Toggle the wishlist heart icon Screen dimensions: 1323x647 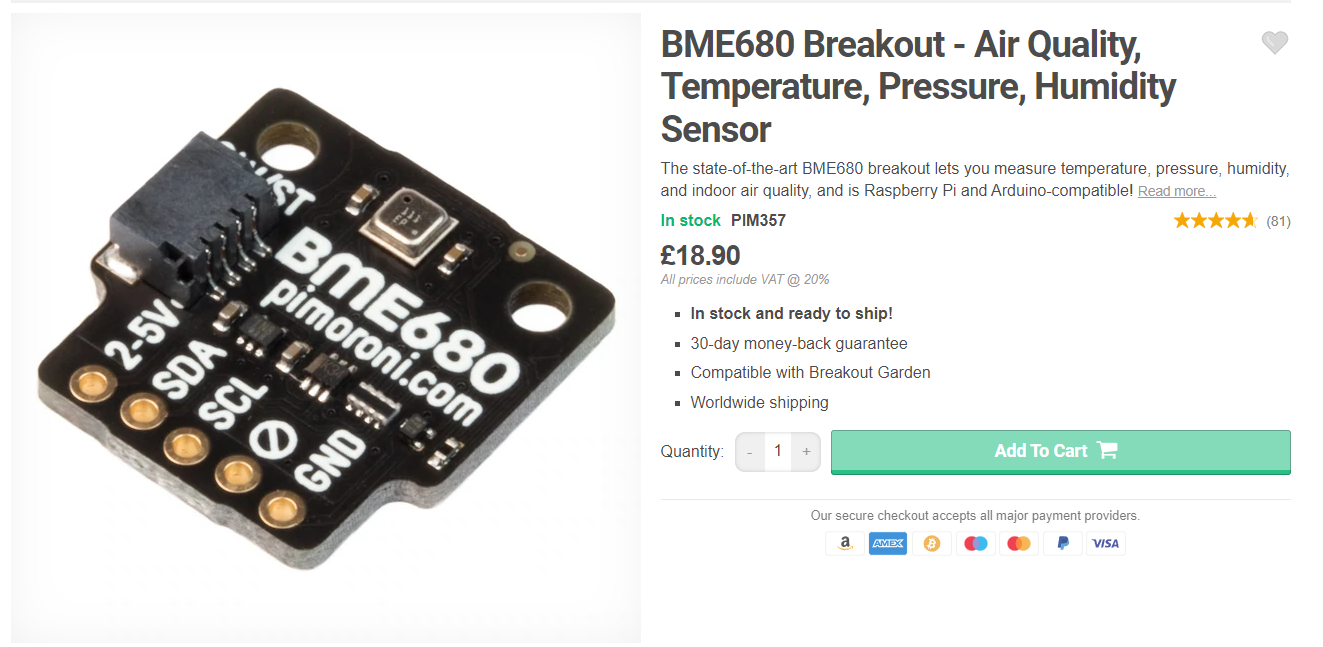point(1274,42)
